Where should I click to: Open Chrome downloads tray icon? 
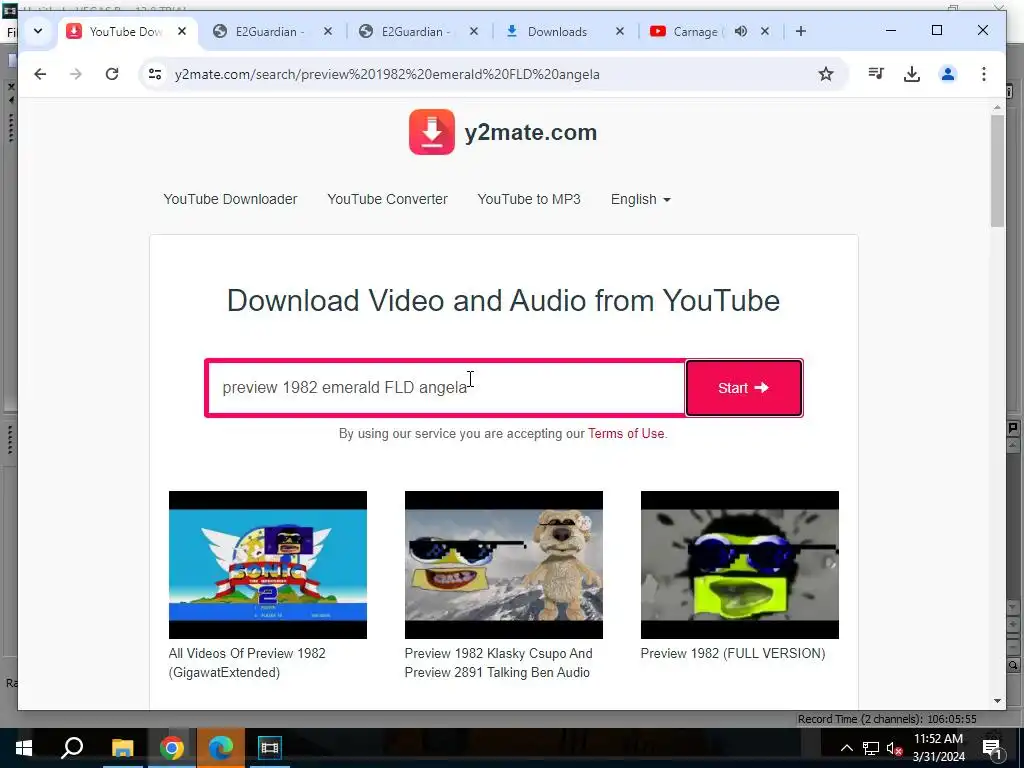tap(912, 74)
